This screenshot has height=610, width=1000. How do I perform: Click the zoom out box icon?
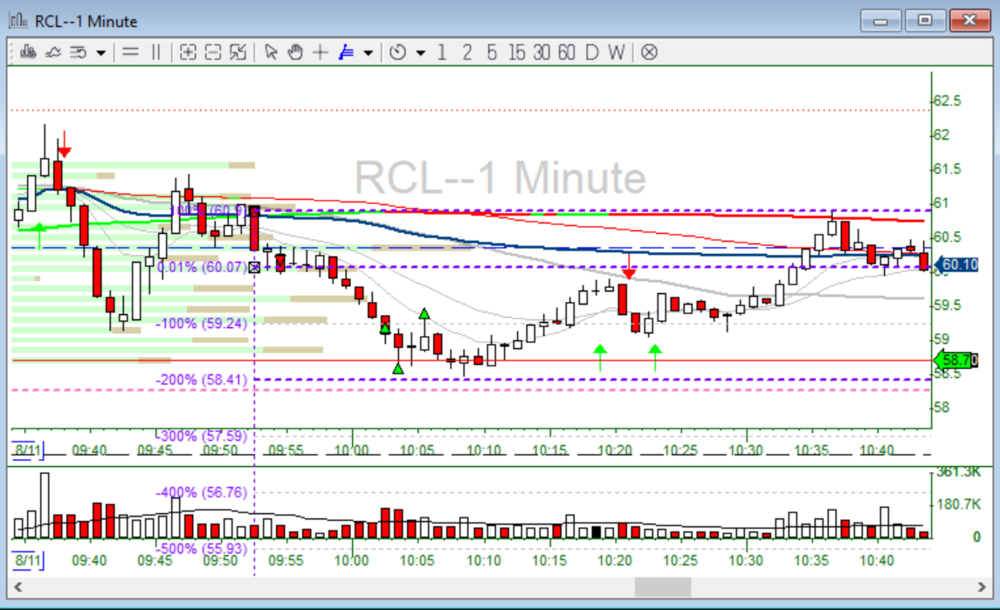click(212, 52)
